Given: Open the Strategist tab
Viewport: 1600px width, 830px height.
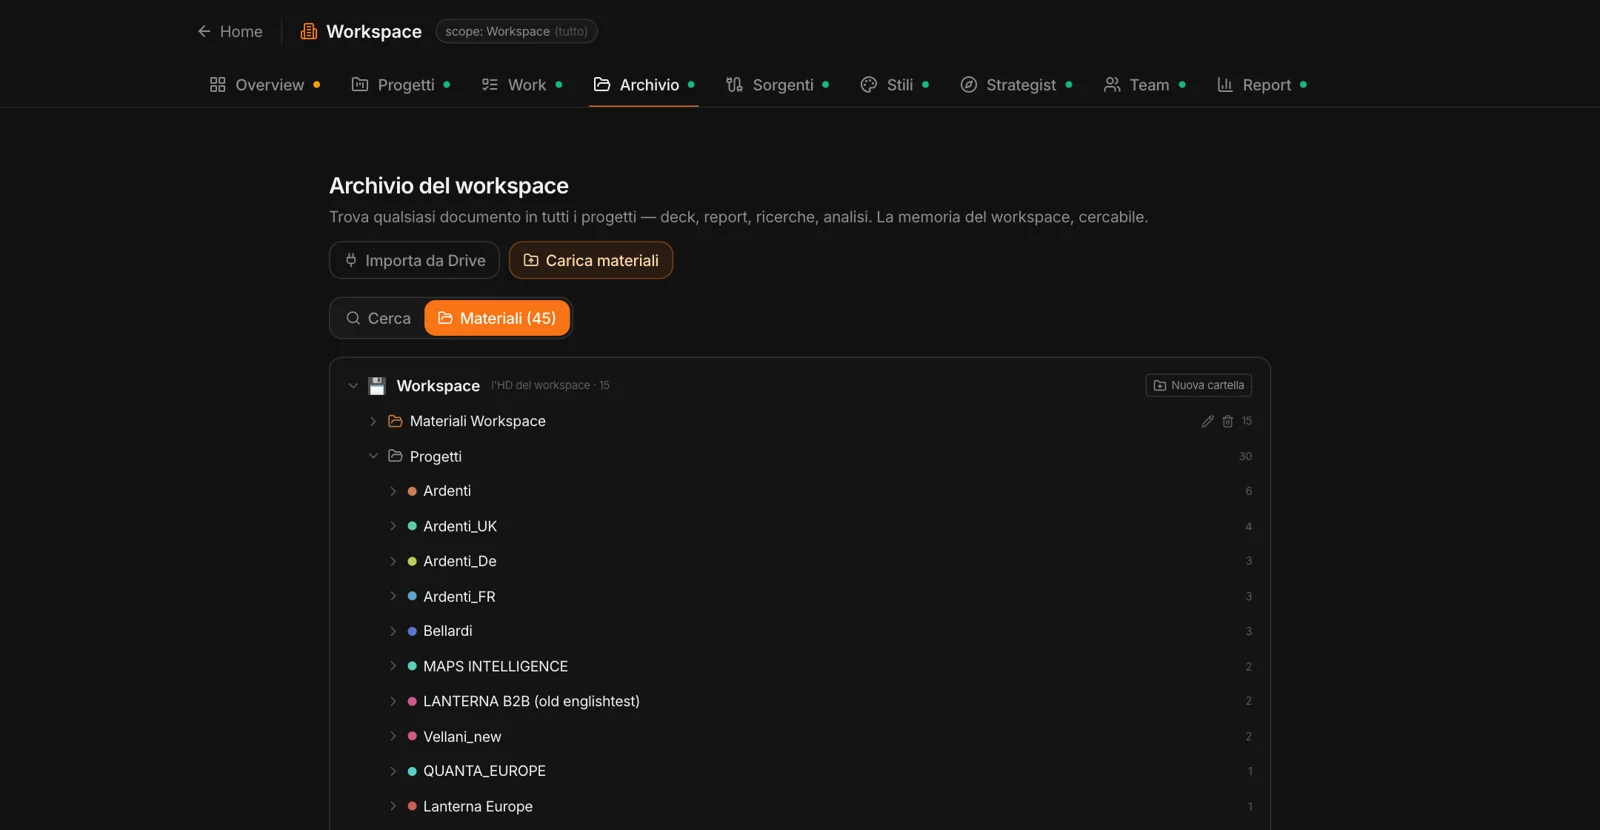Looking at the screenshot, I should 1016,85.
